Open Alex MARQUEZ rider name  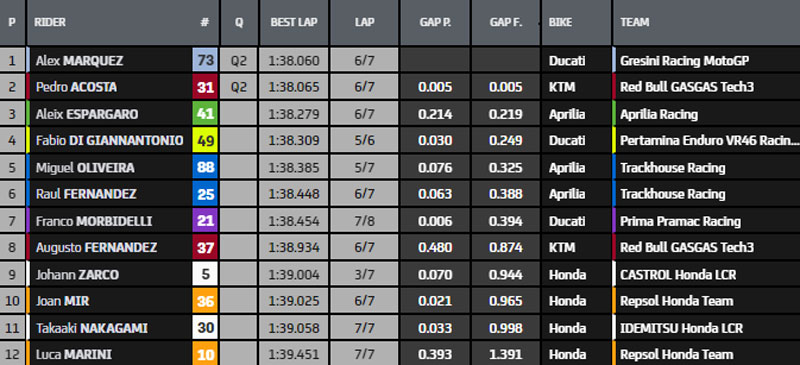(x=79, y=61)
